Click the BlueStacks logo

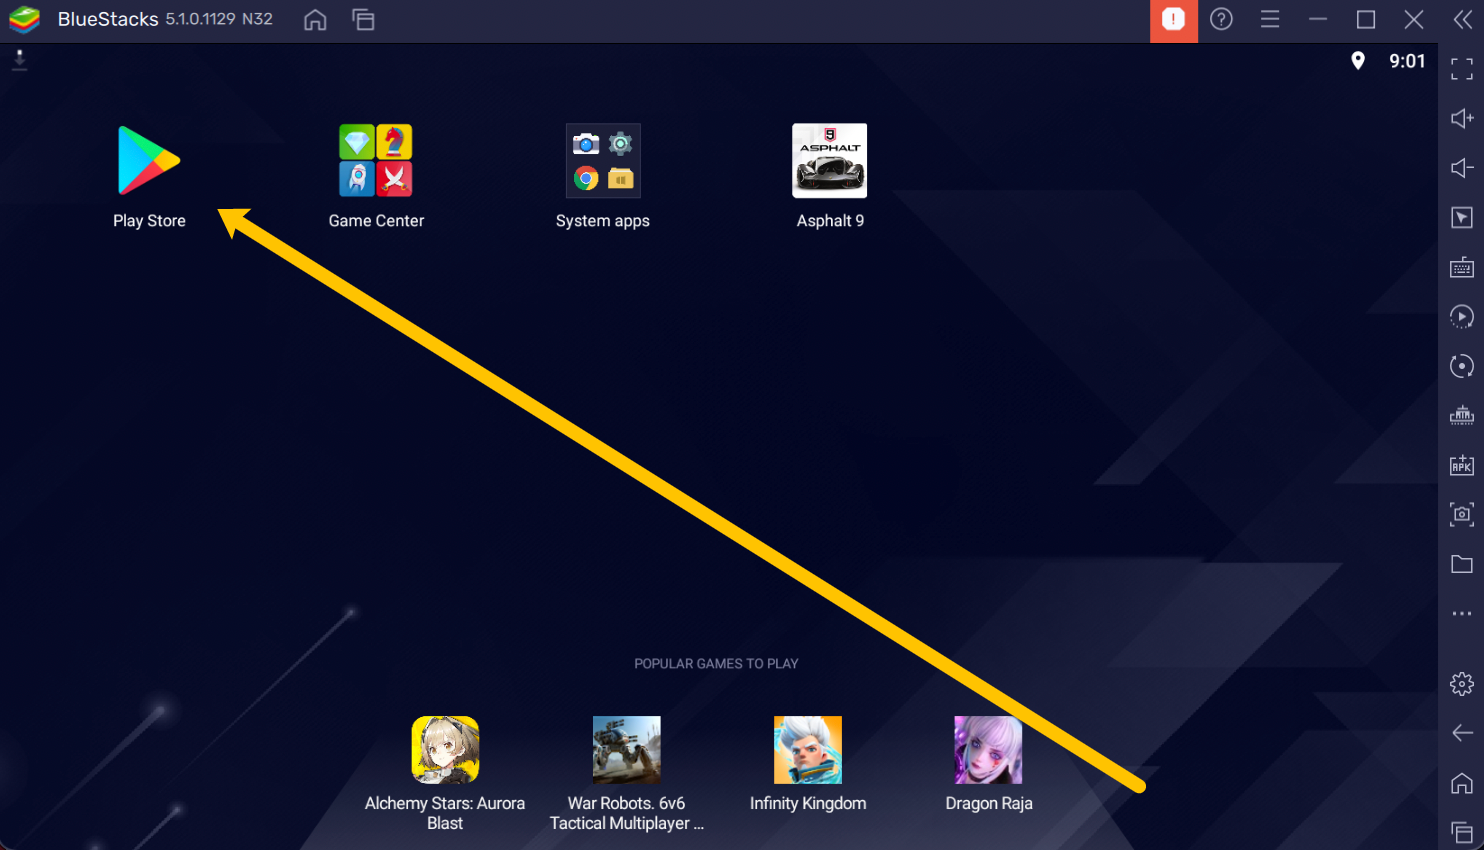24,20
